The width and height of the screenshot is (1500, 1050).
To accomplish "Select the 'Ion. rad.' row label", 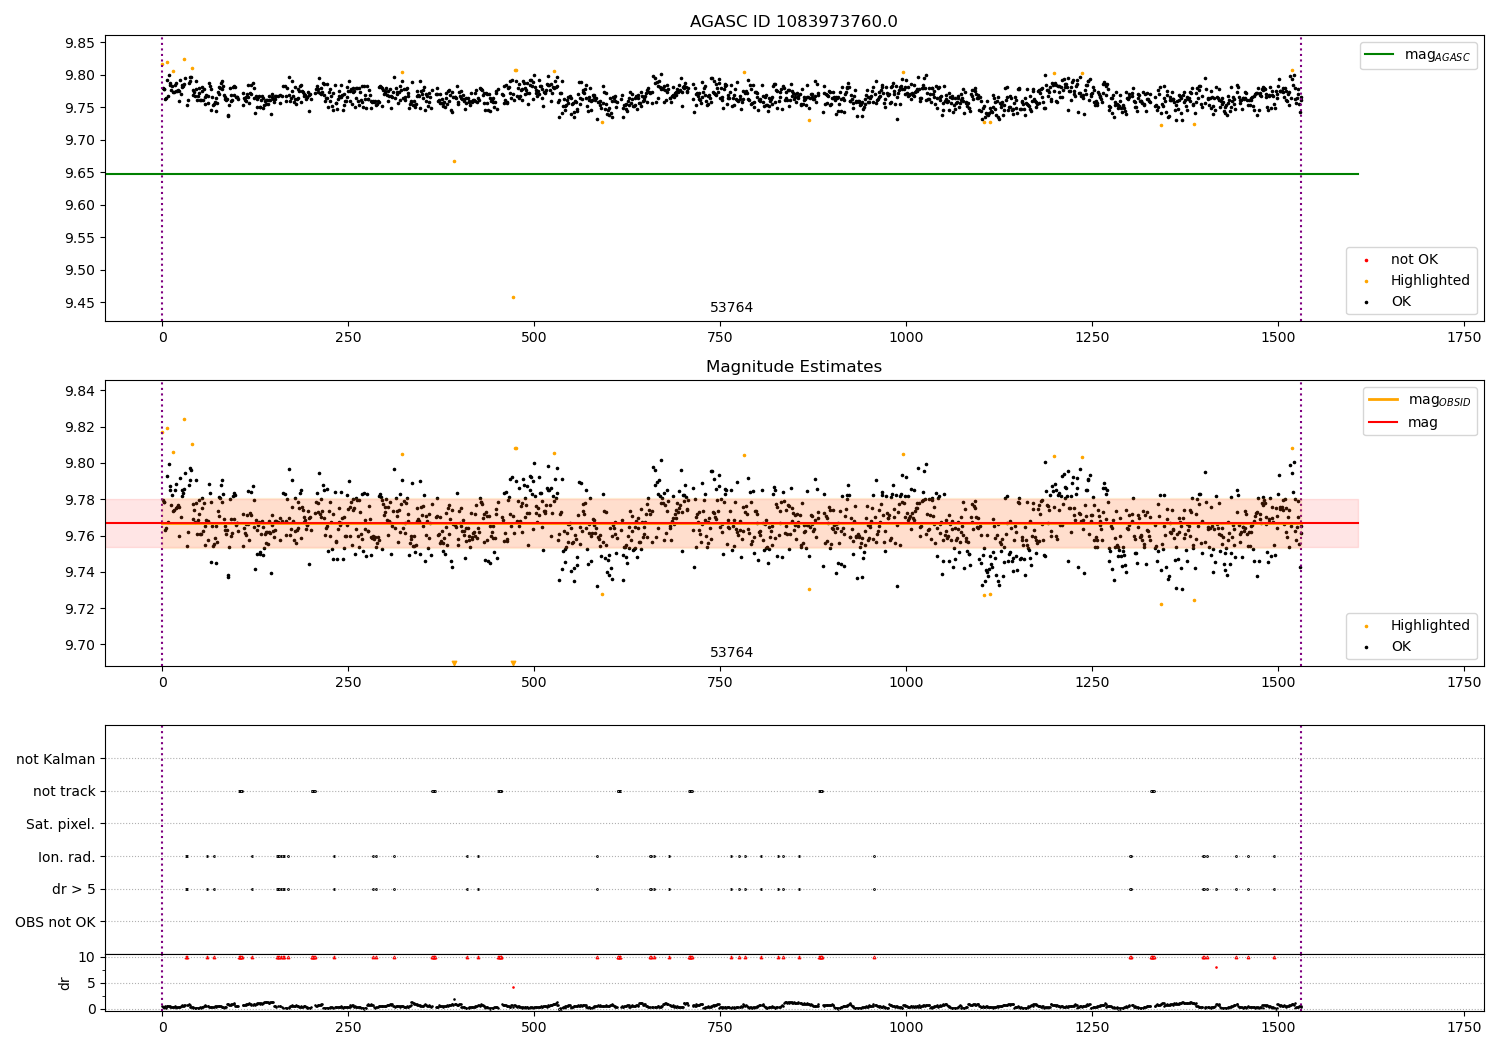I will pyautogui.click(x=67, y=857).
